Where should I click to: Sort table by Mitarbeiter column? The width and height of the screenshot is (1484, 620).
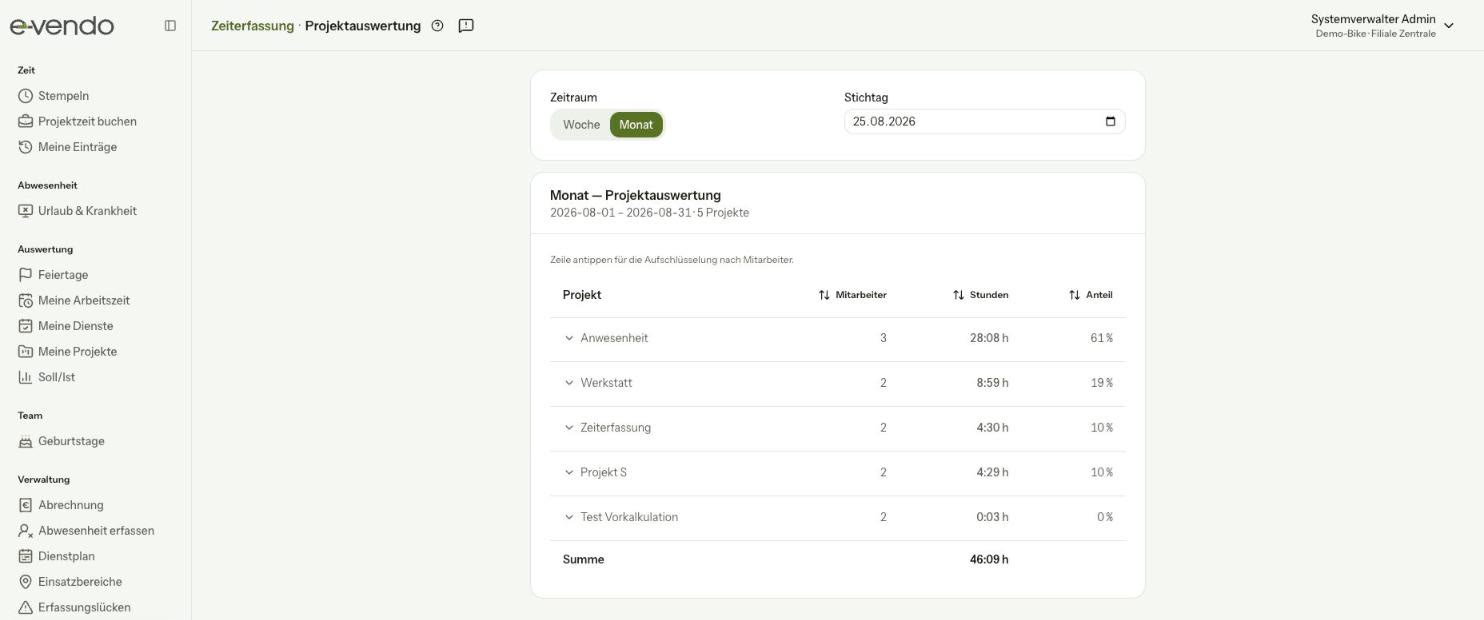[x=853, y=295]
